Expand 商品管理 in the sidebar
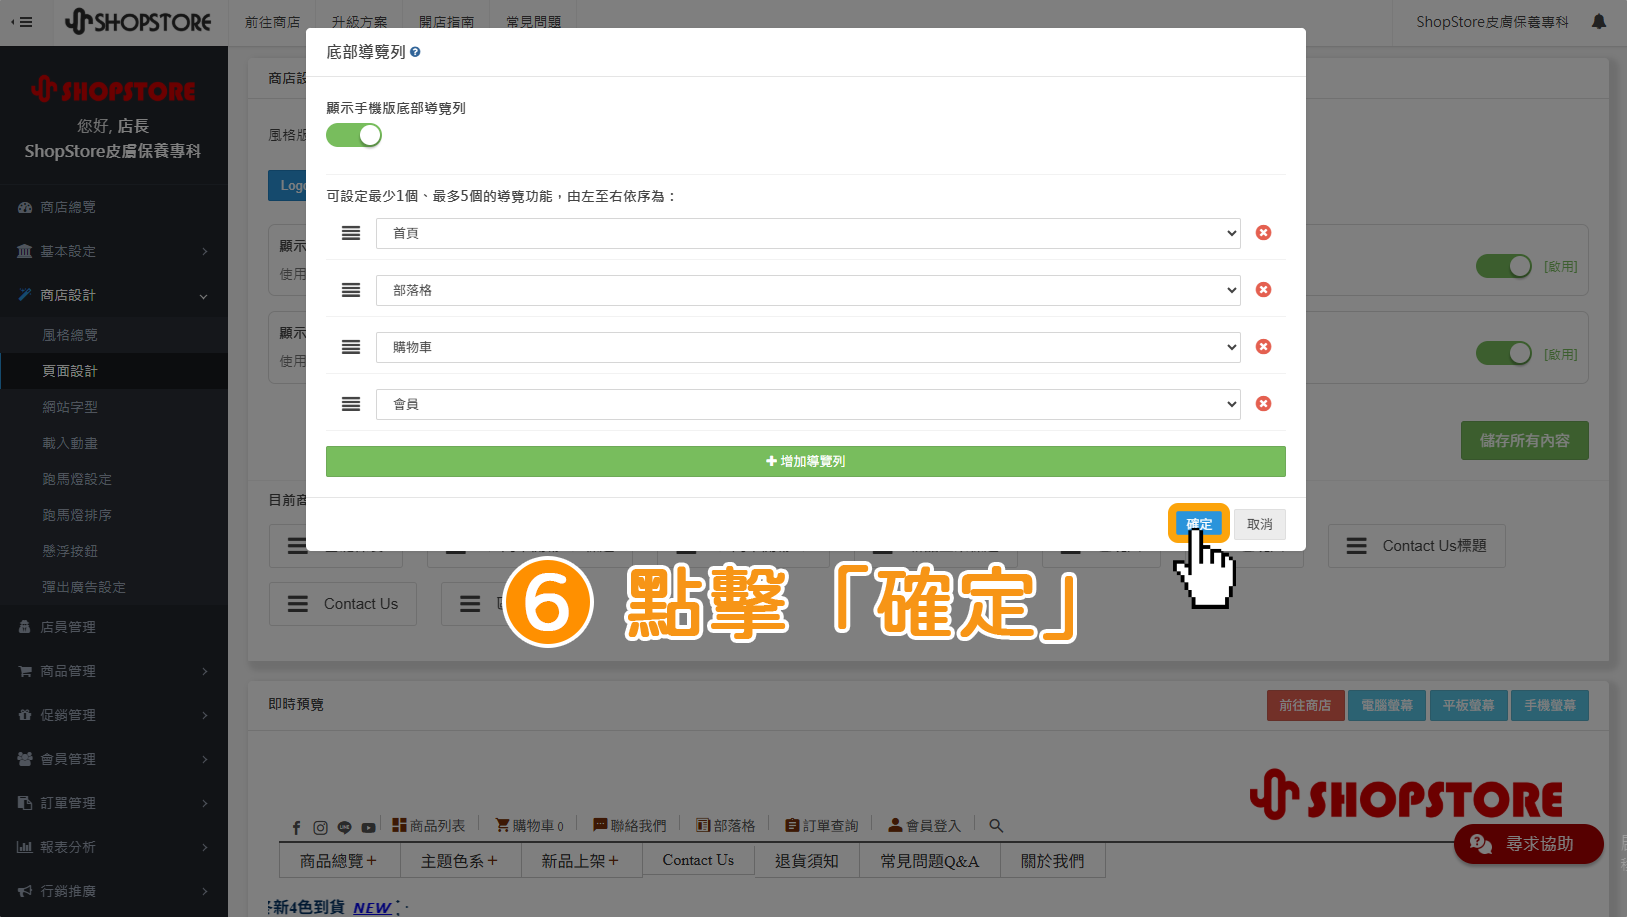The image size is (1627, 917). click(114, 671)
